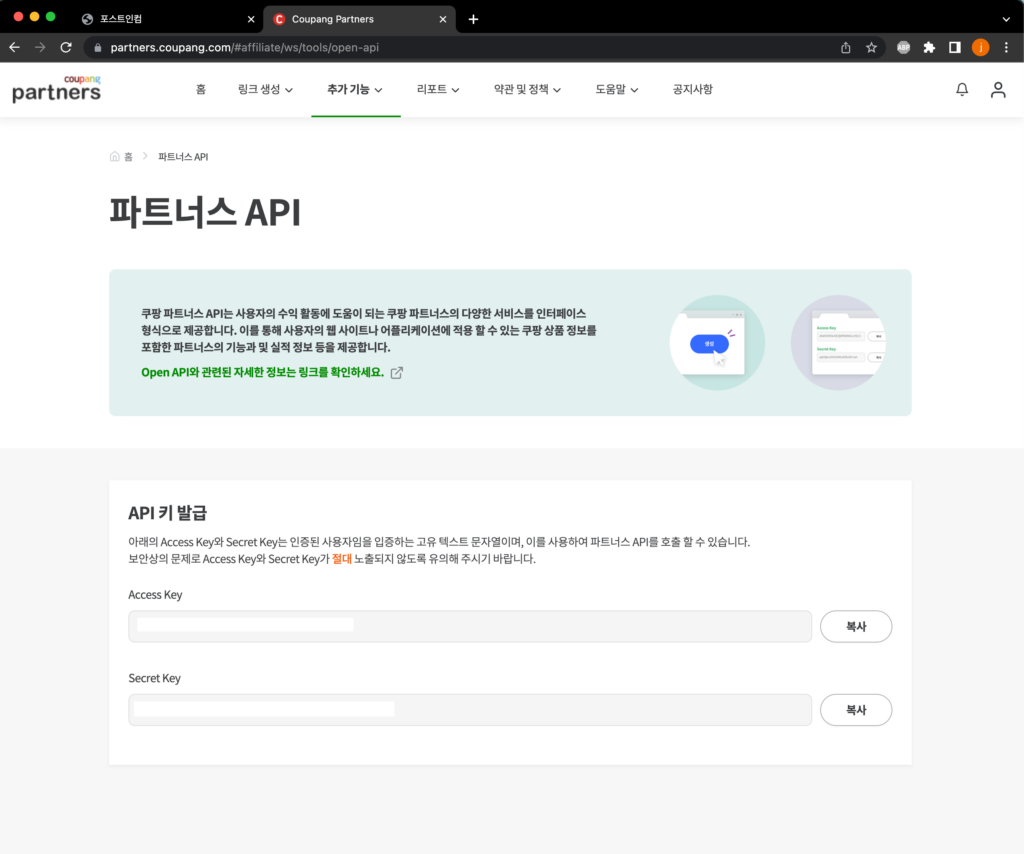The width and height of the screenshot is (1024, 854).
Task: Click the browser back arrow
Action: pos(14,48)
